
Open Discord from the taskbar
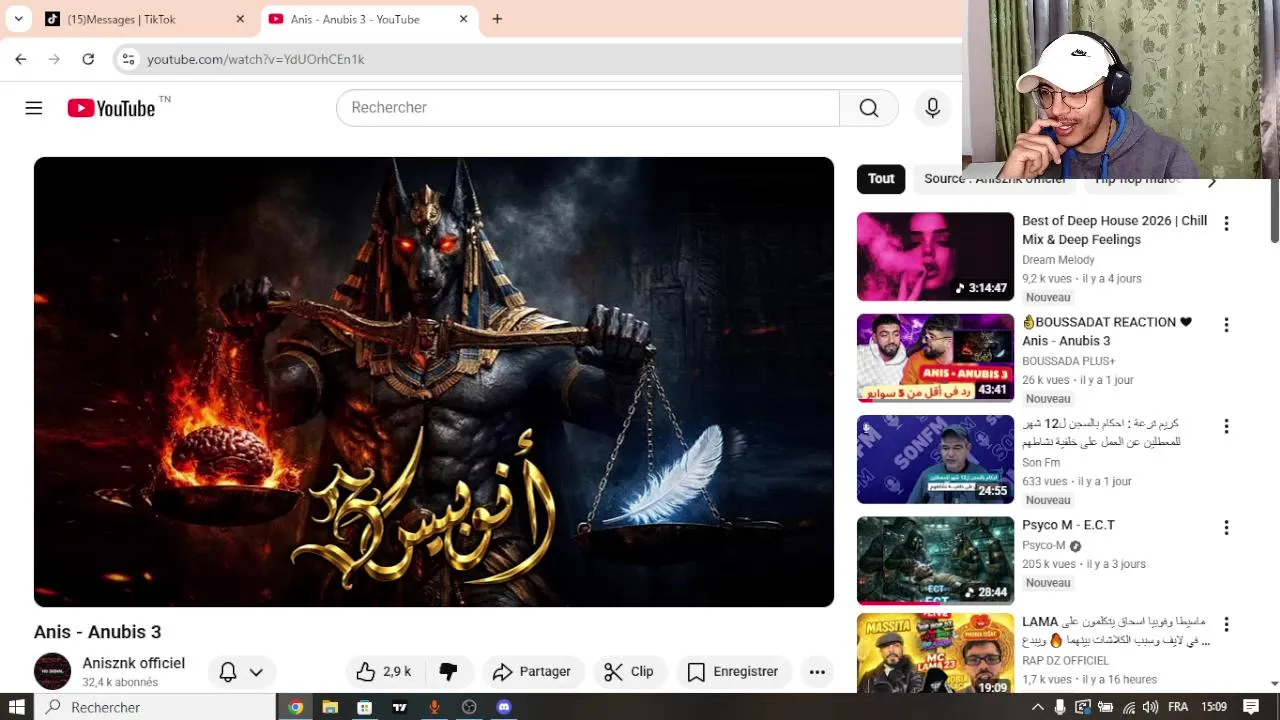[x=504, y=707]
